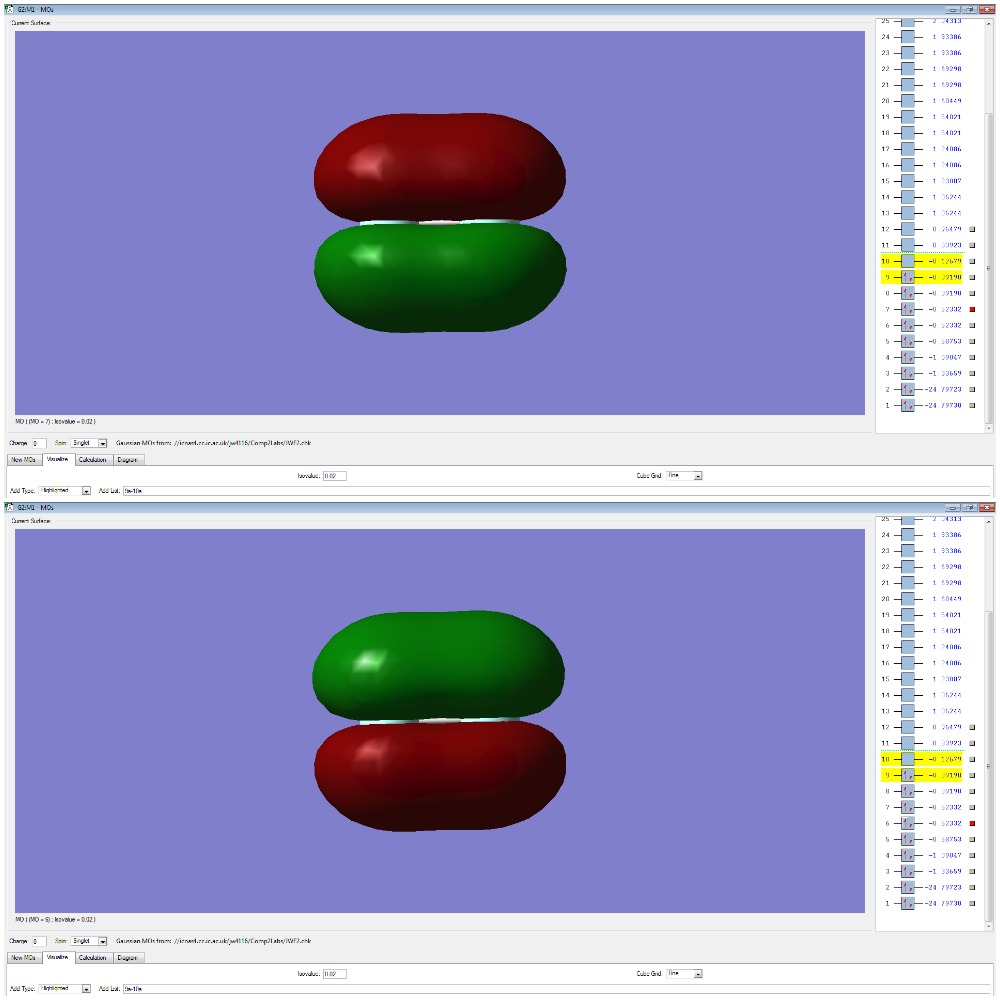Image resolution: width=1000 pixels, height=1000 pixels.
Task: Toggle surface marker for orbital 6, MO = 7 window
Action: [972, 325]
